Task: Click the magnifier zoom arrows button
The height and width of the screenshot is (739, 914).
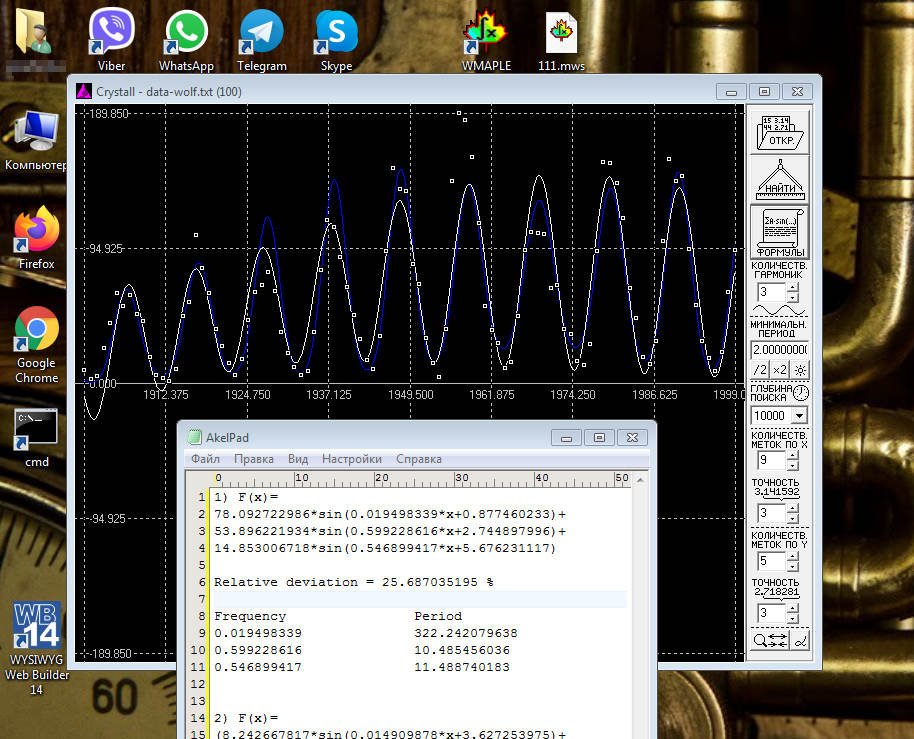Action: 770,641
